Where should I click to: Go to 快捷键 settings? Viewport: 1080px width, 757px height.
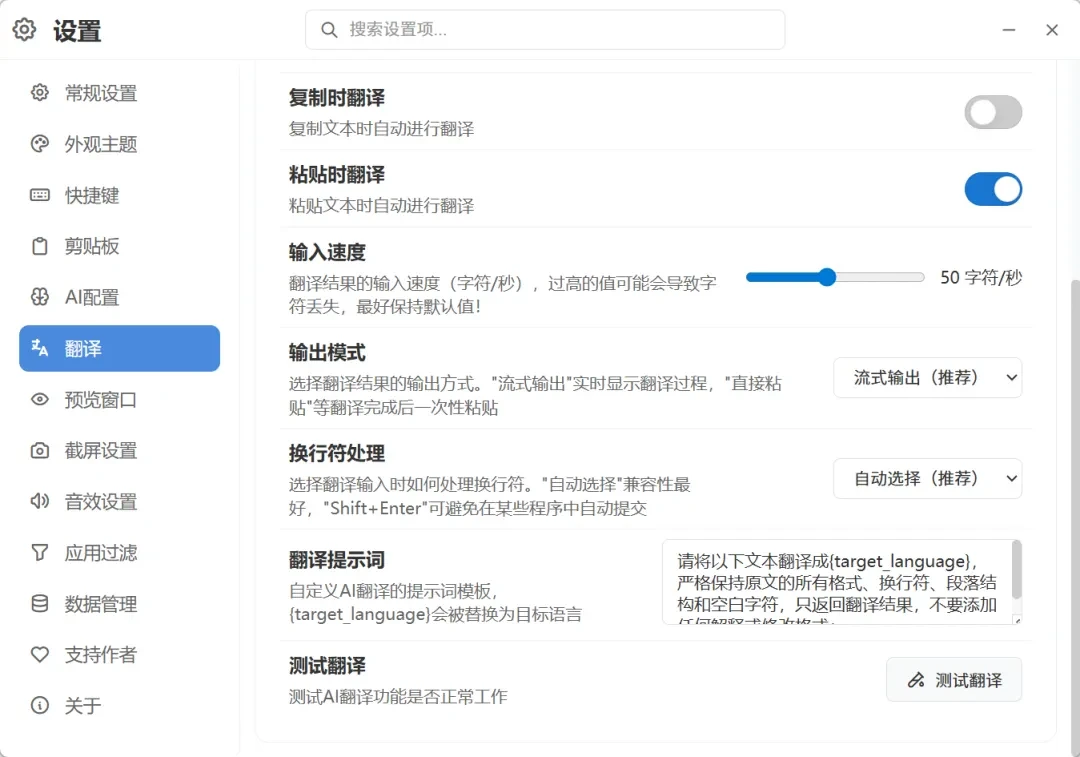(119, 195)
